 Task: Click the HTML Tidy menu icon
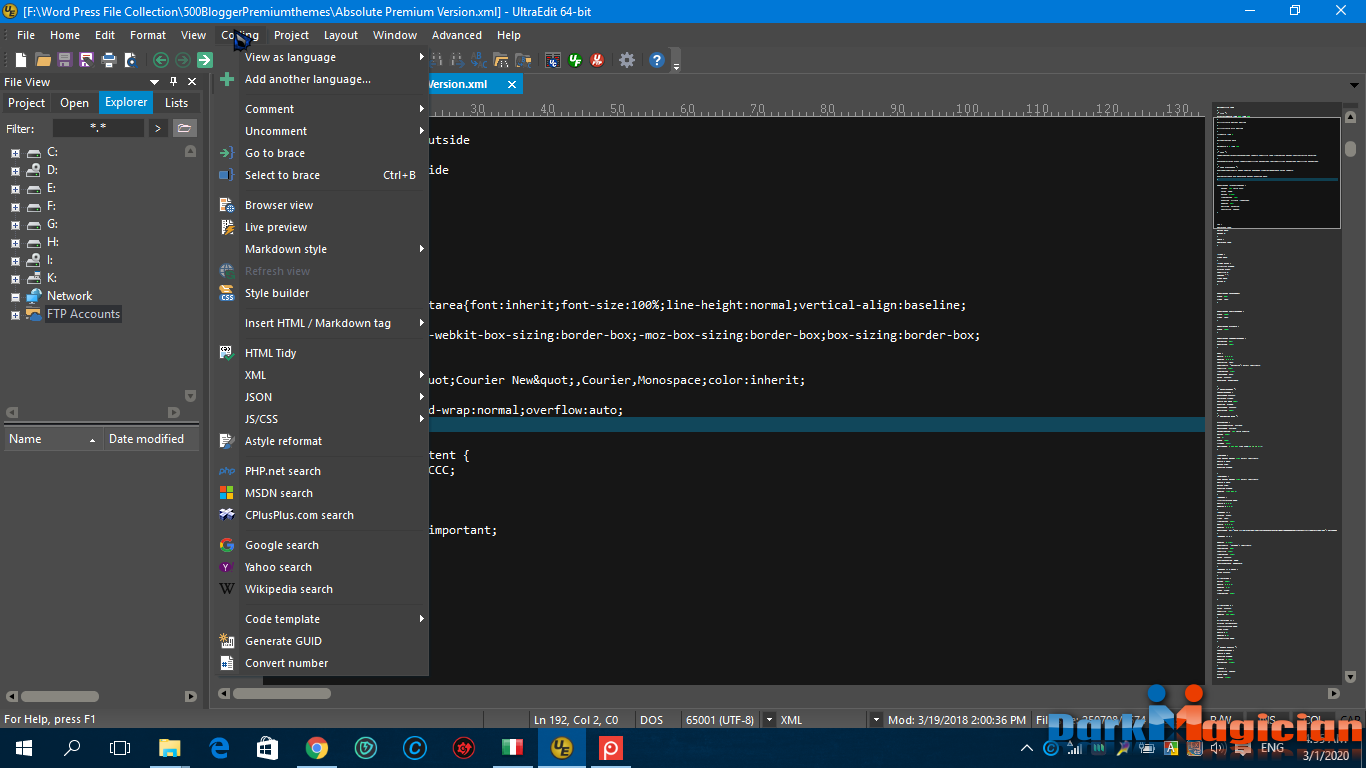tap(227, 353)
